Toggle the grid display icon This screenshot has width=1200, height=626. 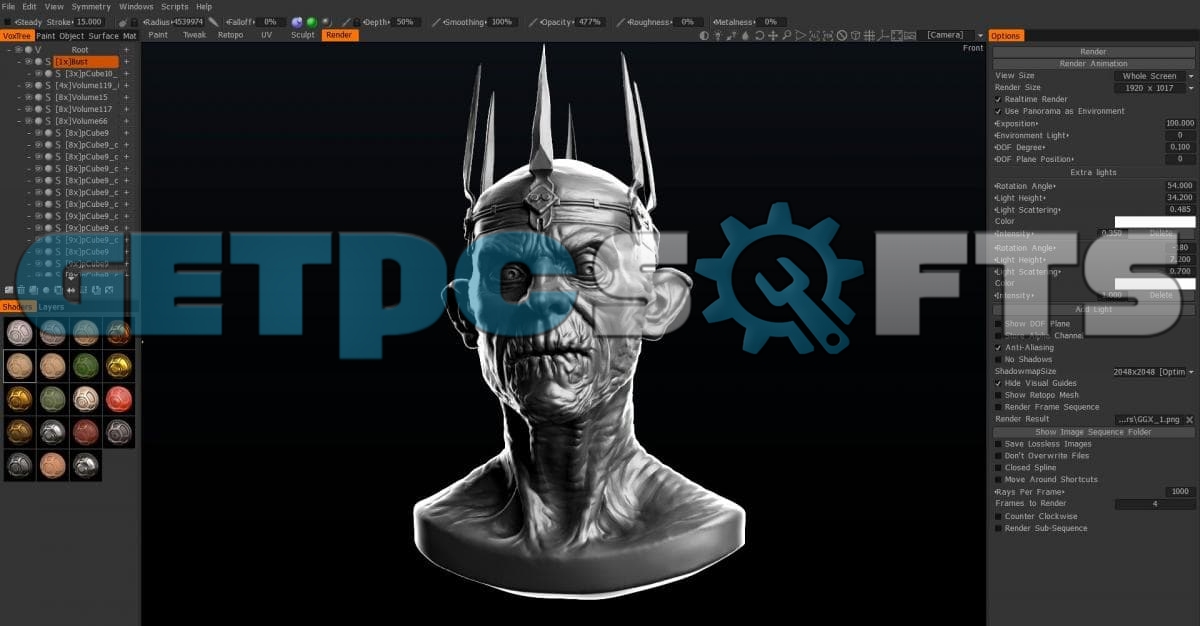click(x=869, y=35)
